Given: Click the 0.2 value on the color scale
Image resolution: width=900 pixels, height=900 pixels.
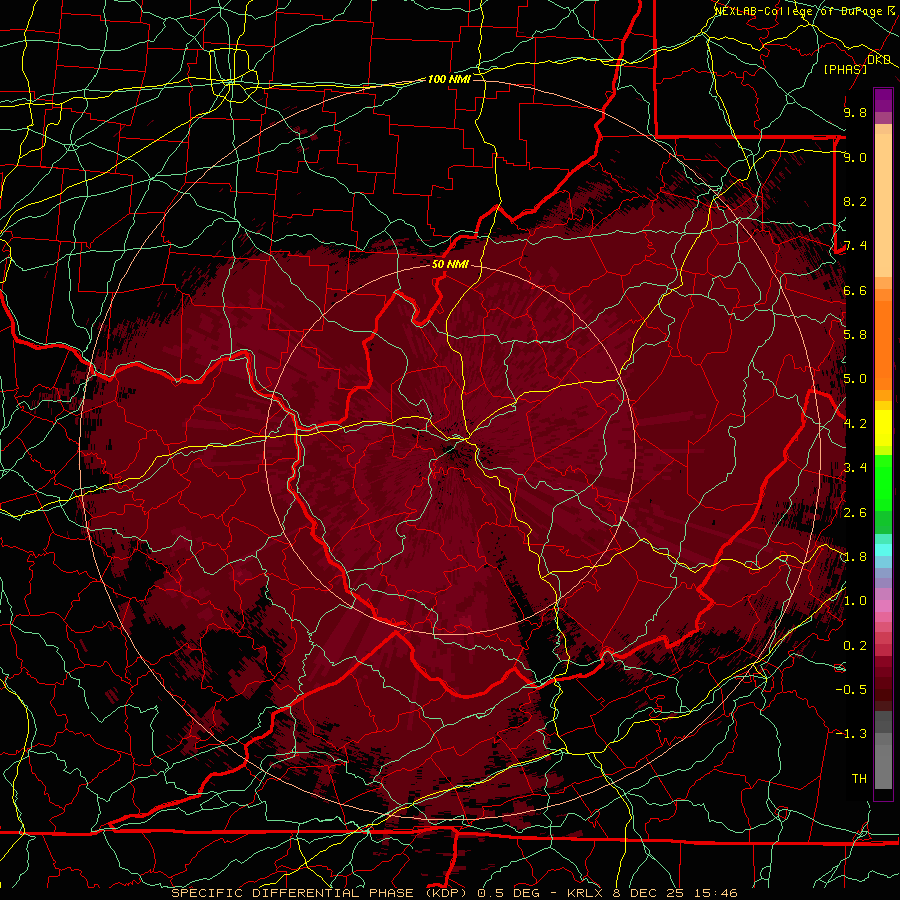Looking at the screenshot, I should click(855, 646).
